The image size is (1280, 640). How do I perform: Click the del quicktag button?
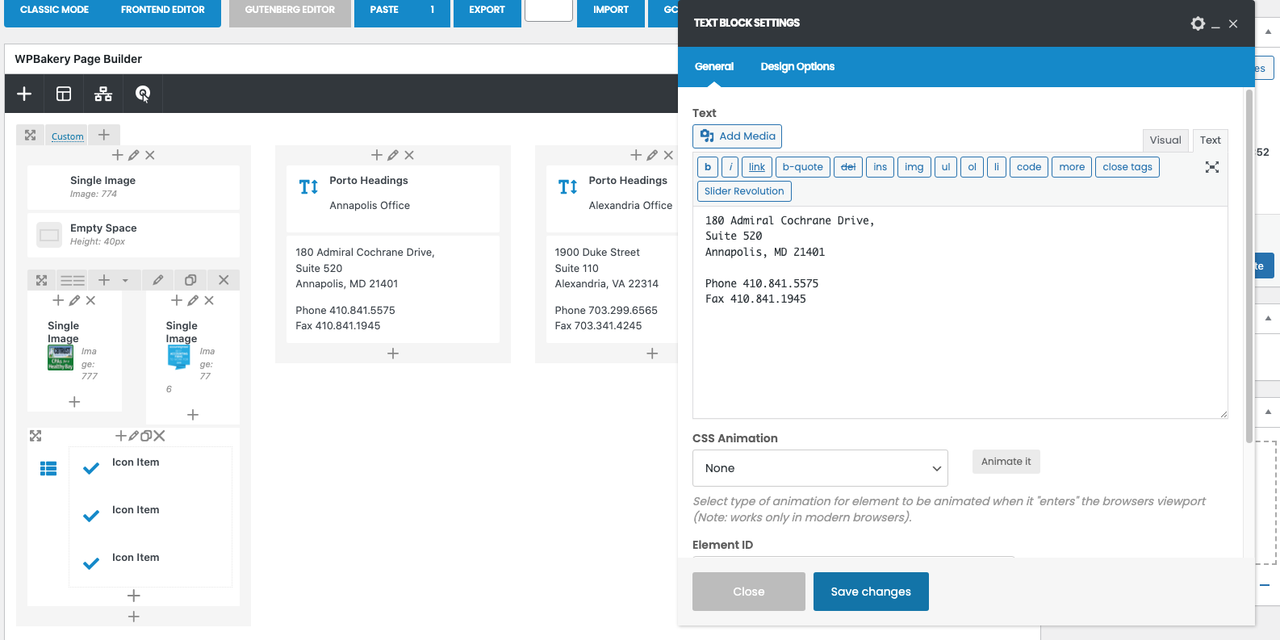[848, 167]
